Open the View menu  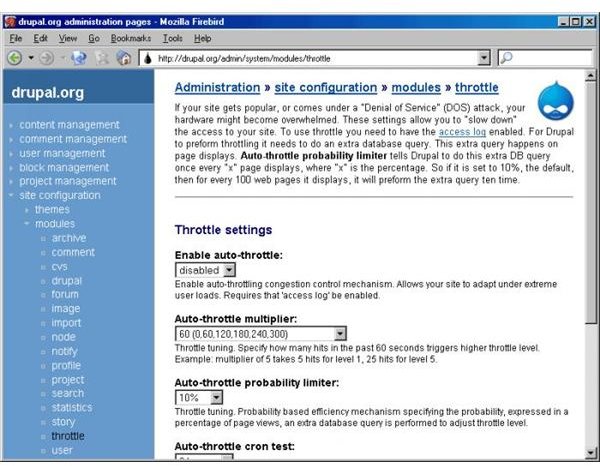68,38
